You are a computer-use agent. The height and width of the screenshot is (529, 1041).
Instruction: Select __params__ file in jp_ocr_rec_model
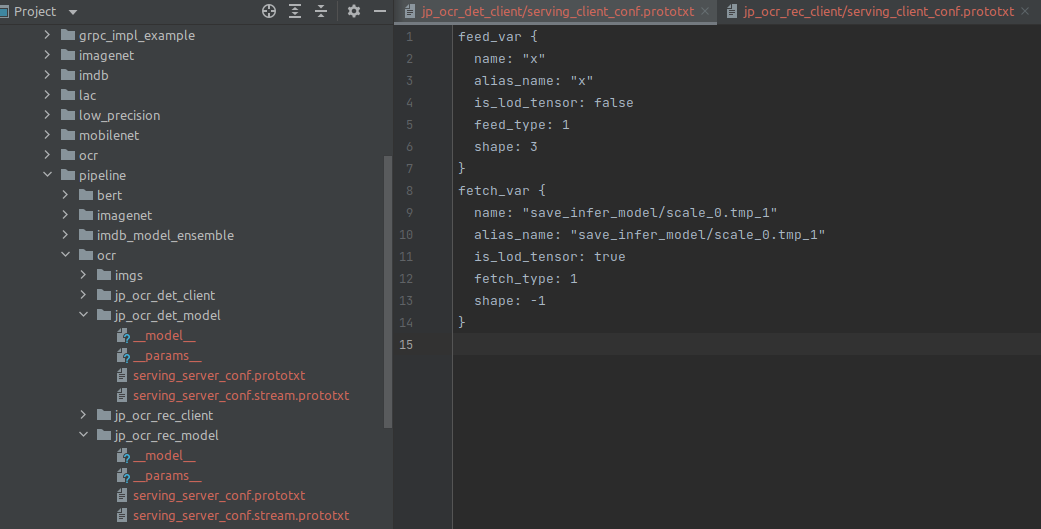point(167,476)
